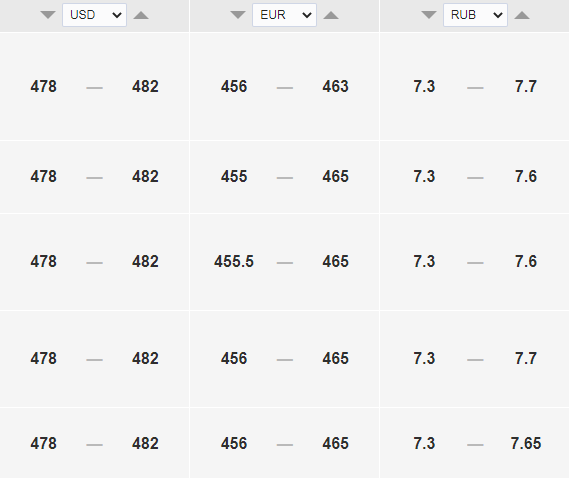Select the RUB sell rate 7.65

tap(526, 443)
